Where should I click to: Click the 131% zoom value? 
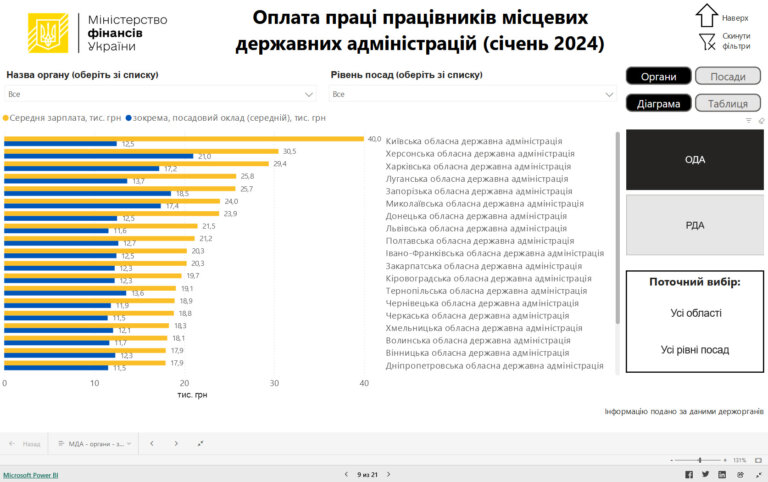click(x=739, y=460)
